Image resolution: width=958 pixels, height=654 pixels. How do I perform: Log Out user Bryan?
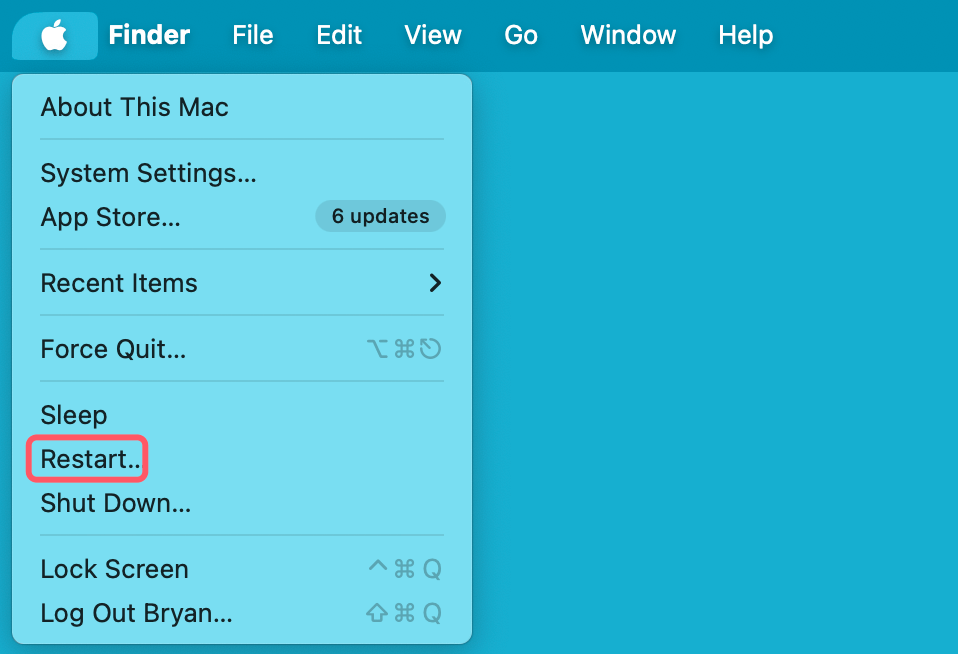click(136, 613)
